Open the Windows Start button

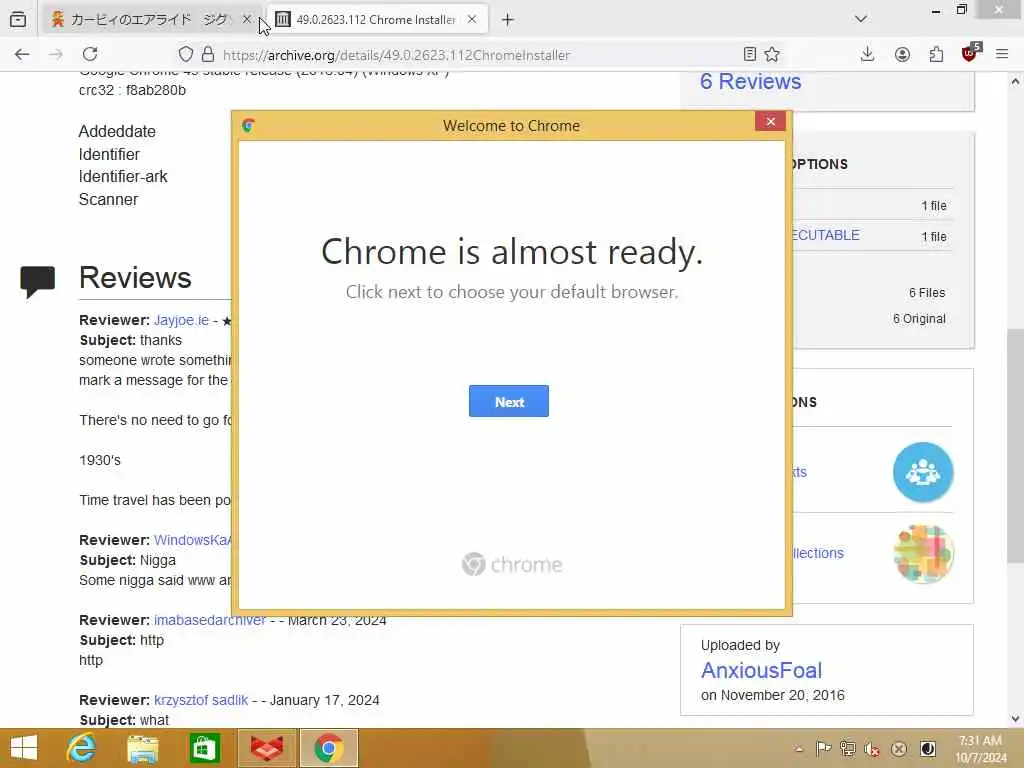coord(24,748)
